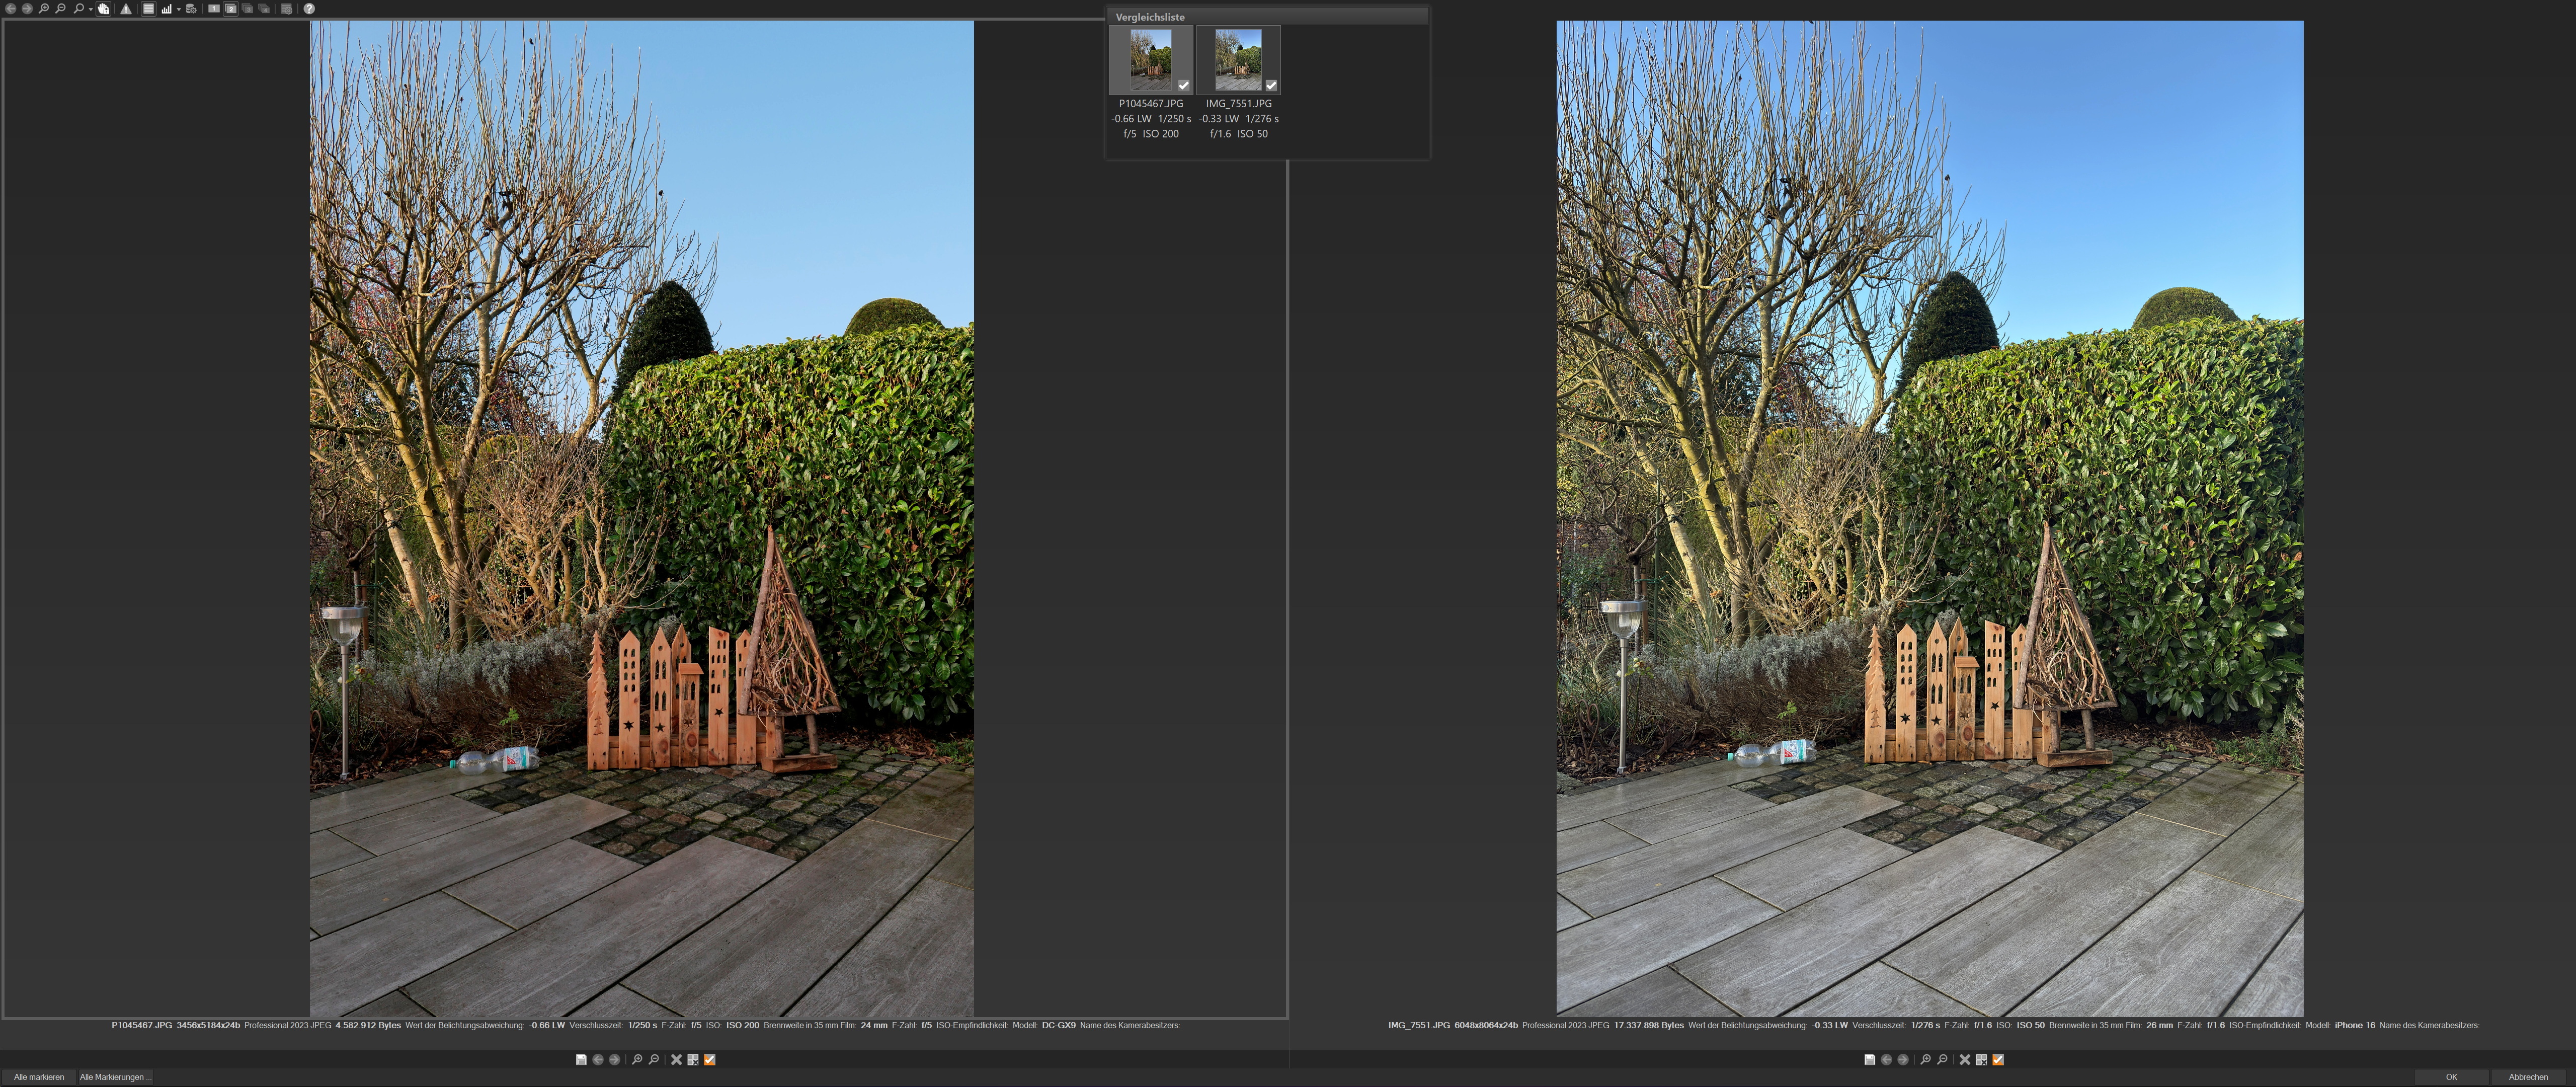The image size is (2576, 1087).
Task: Confirm with the OK button
Action: click(x=2451, y=1077)
